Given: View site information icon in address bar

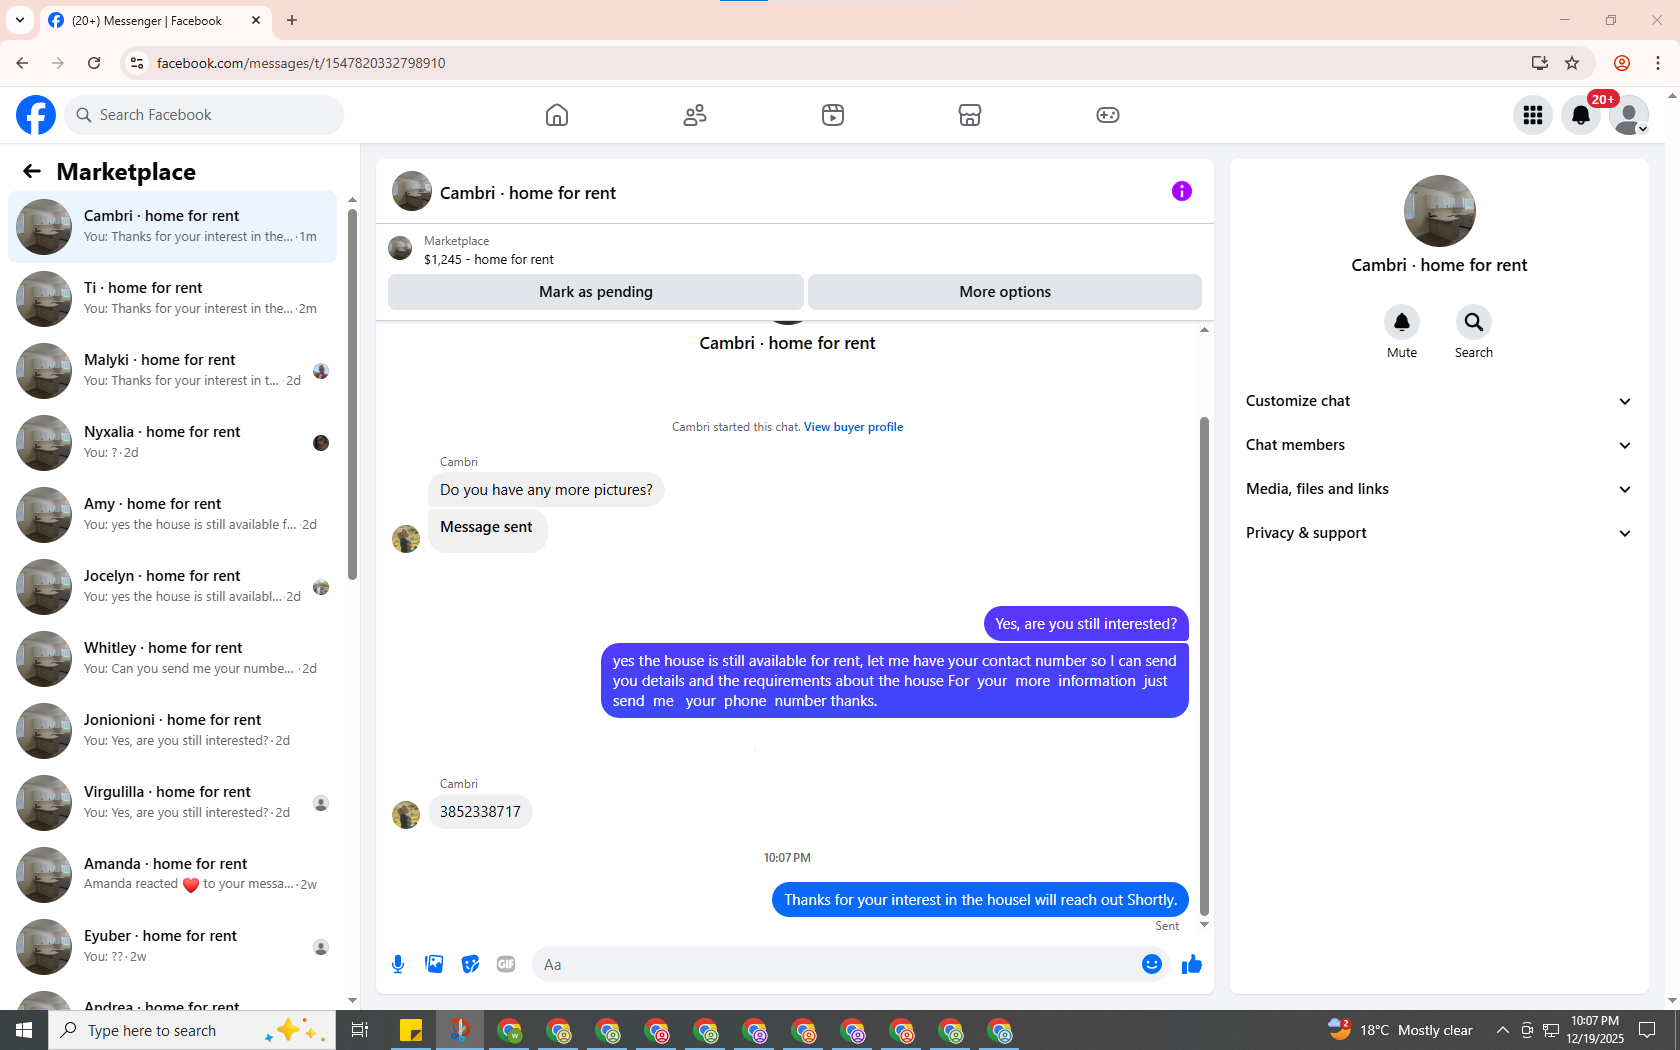Looking at the screenshot, I should 137,63.
